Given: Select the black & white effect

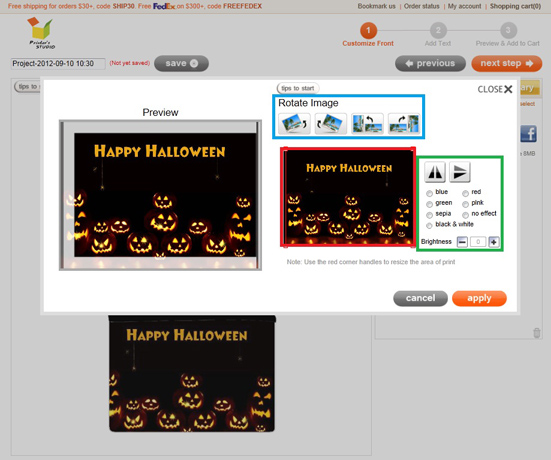Looking at the screenshot, I should tap(429, 226).
